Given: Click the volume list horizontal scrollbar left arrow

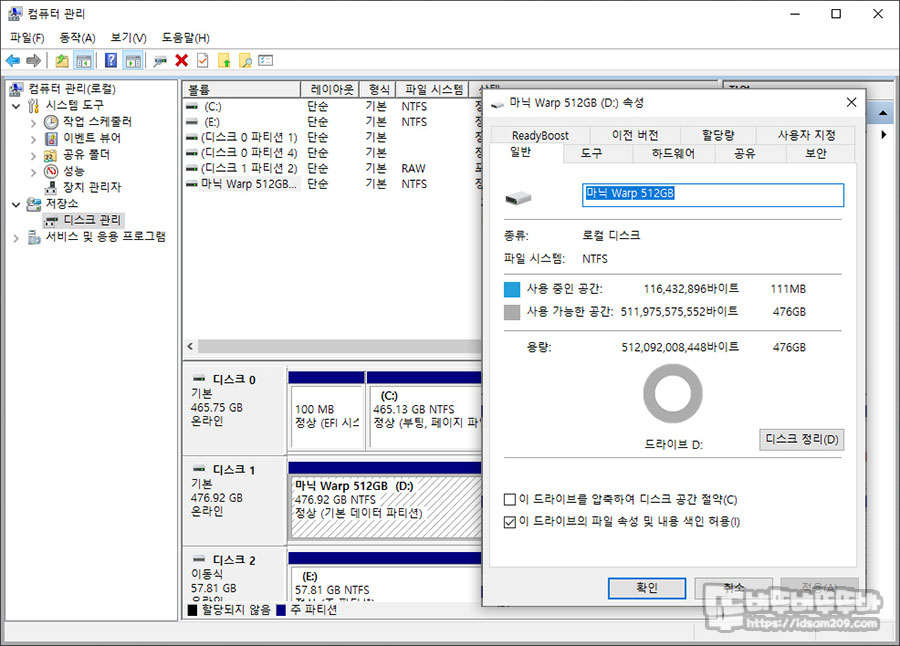Looking at the screenshot, I should click(x=191, y=346).
